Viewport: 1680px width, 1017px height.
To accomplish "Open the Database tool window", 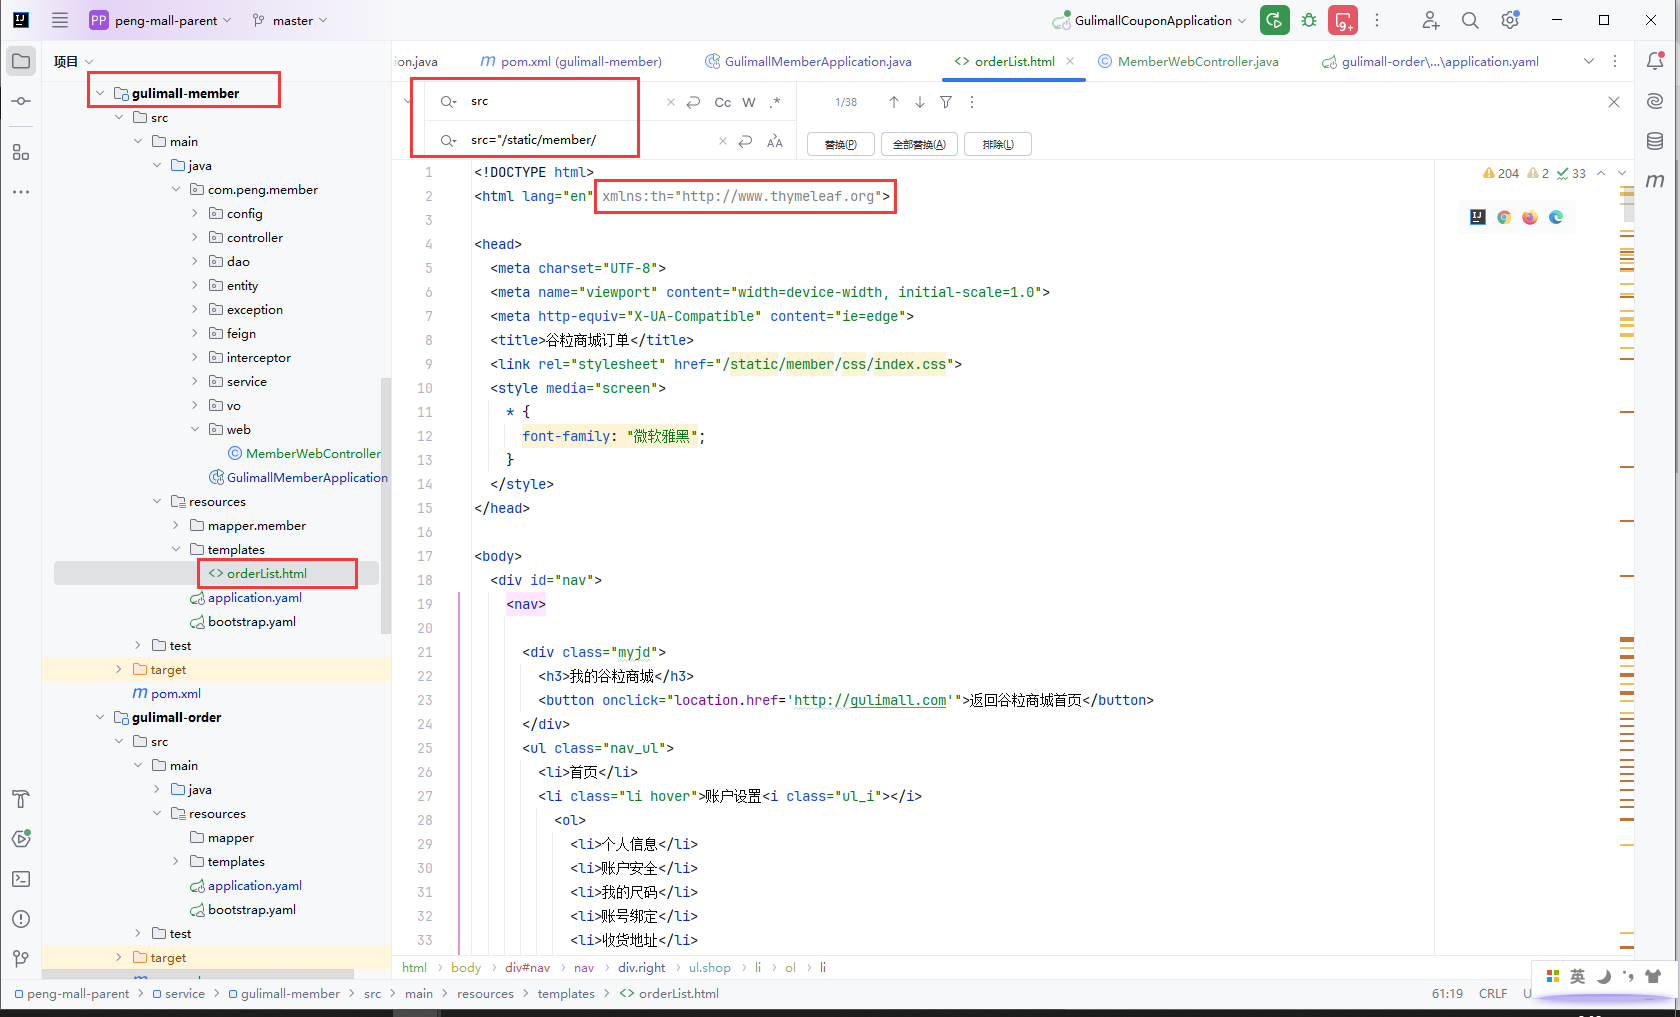I will (1655, 141).
